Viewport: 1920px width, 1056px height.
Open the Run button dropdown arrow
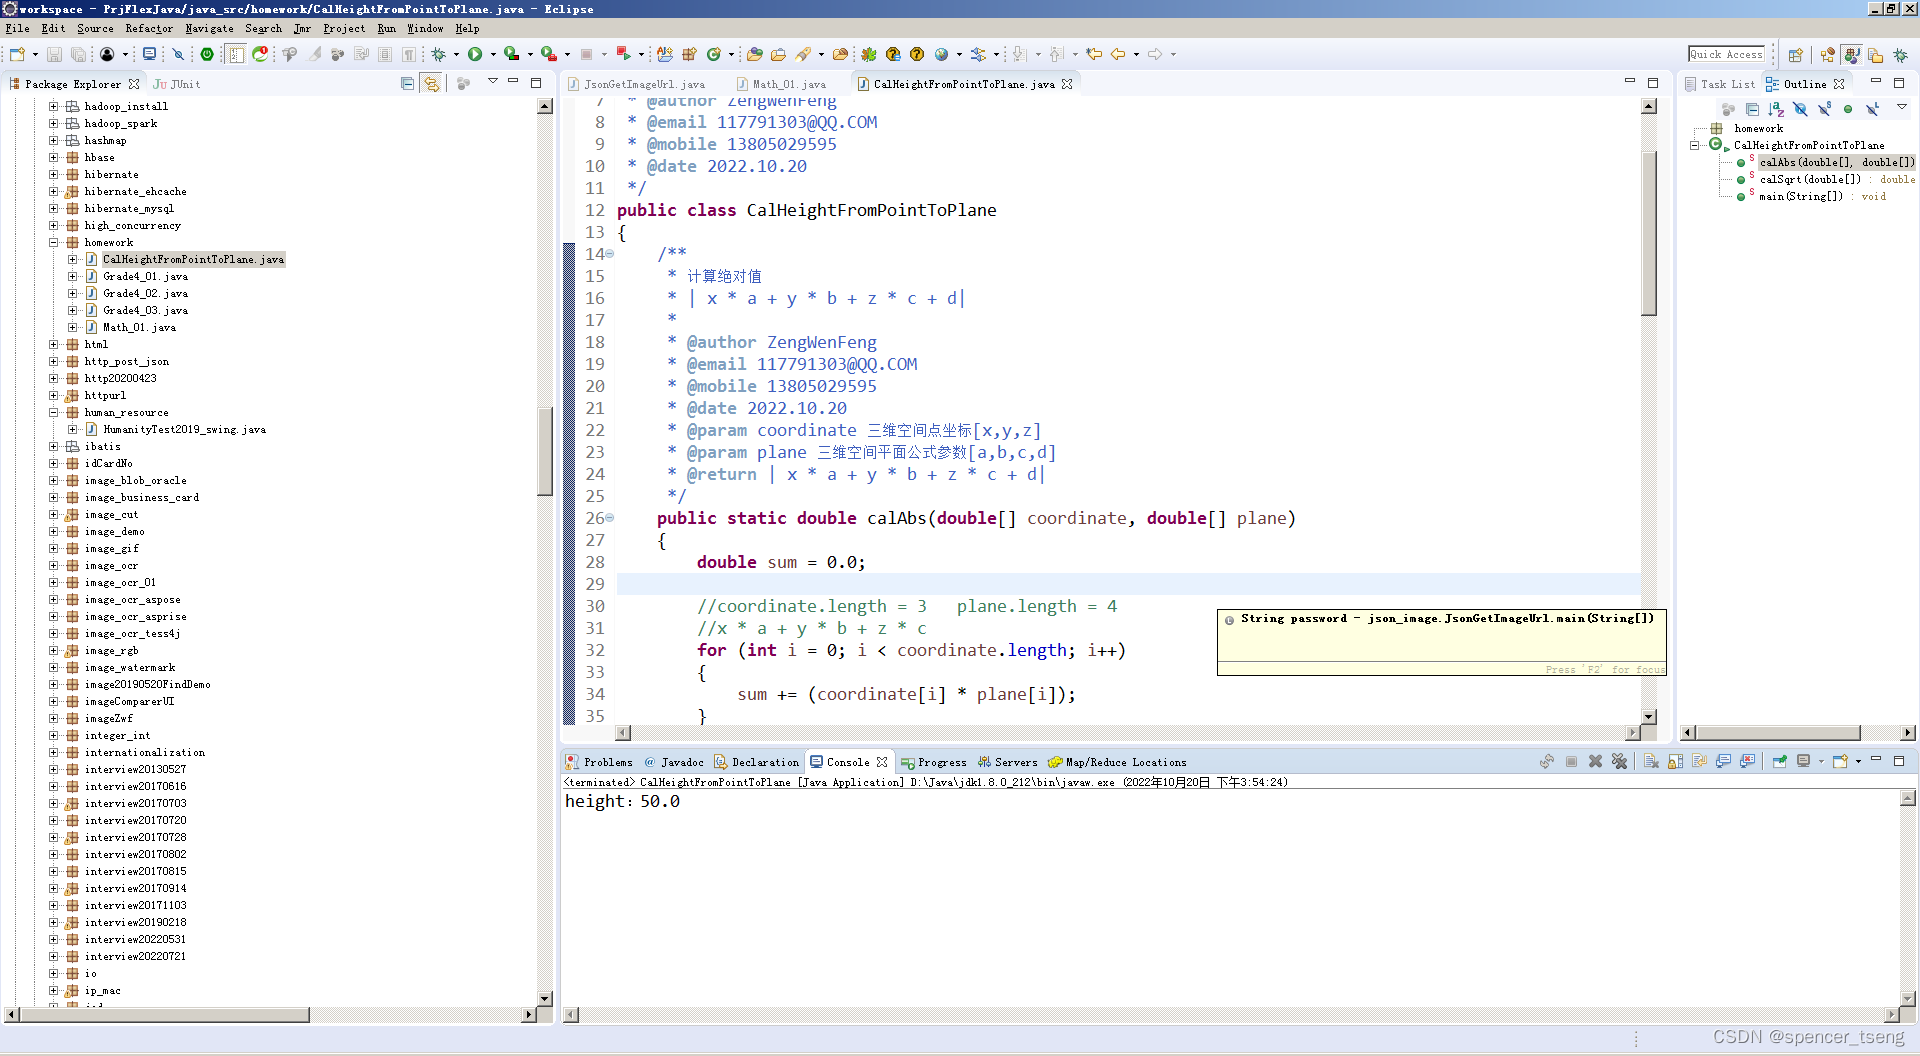coord(492,55)
